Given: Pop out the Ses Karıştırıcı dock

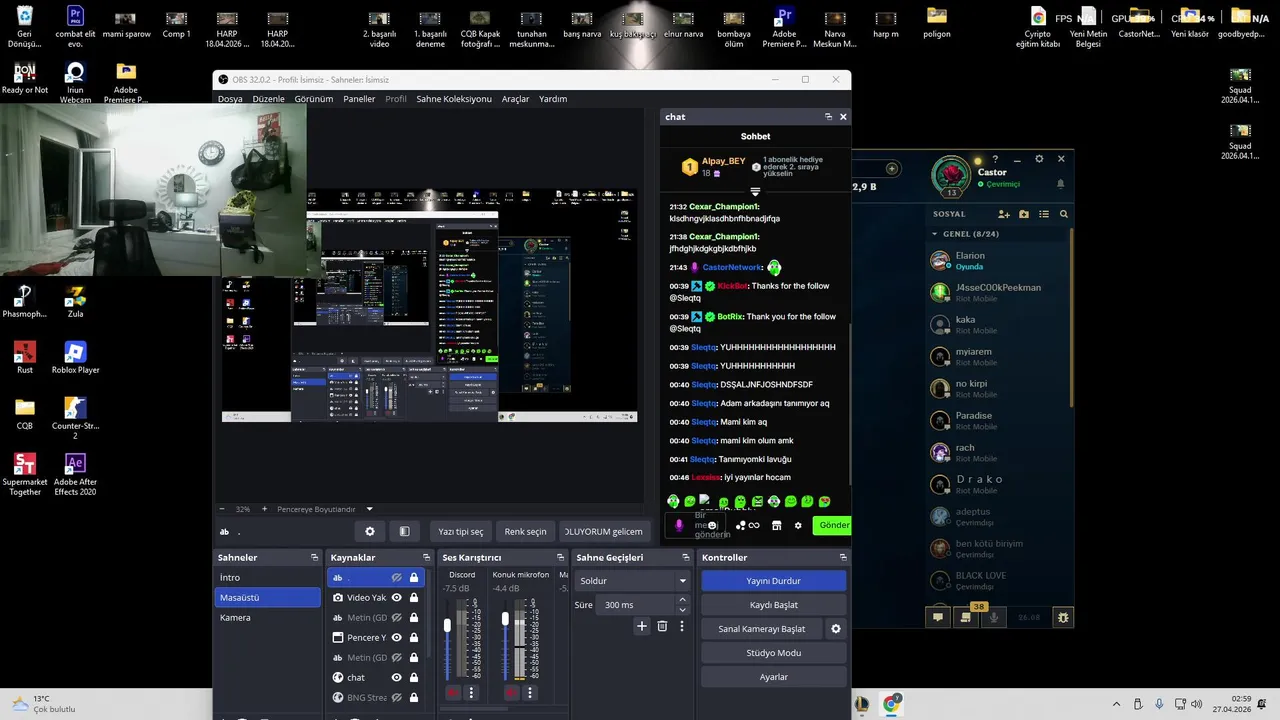Looking at the screenshot, I should [560, 557].
